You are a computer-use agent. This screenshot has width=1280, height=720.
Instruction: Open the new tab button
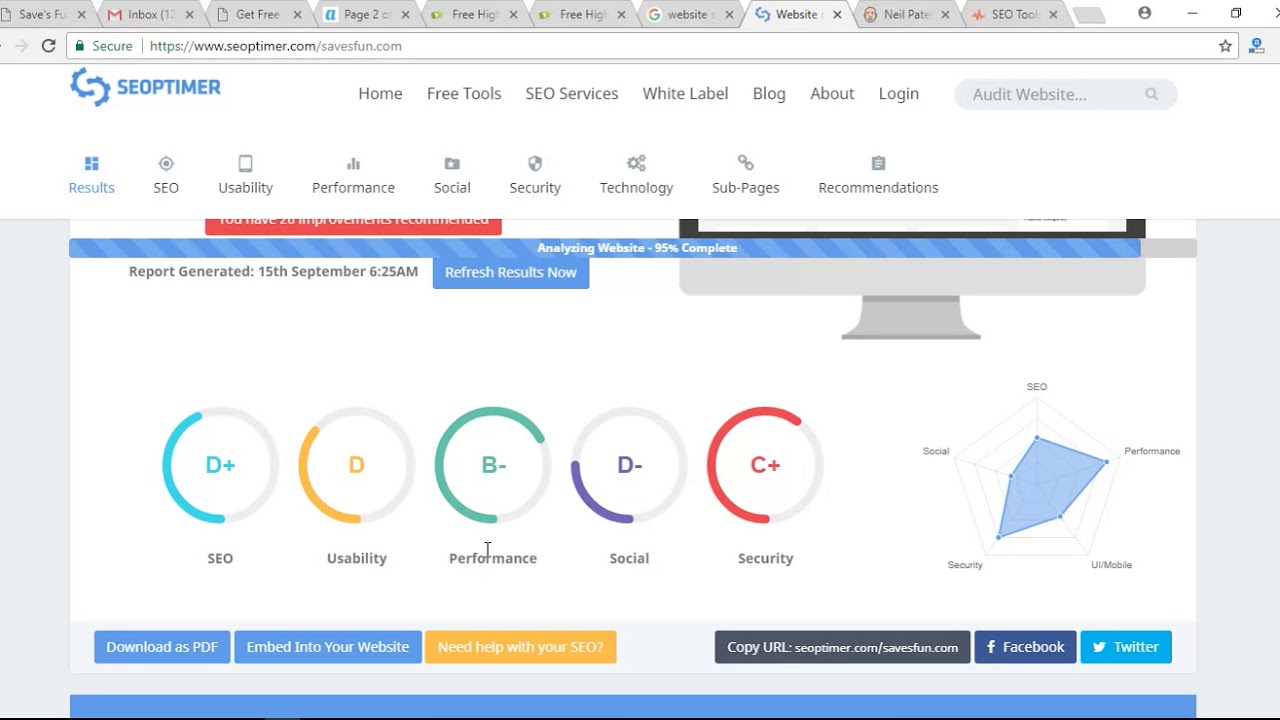point(1088,15)
